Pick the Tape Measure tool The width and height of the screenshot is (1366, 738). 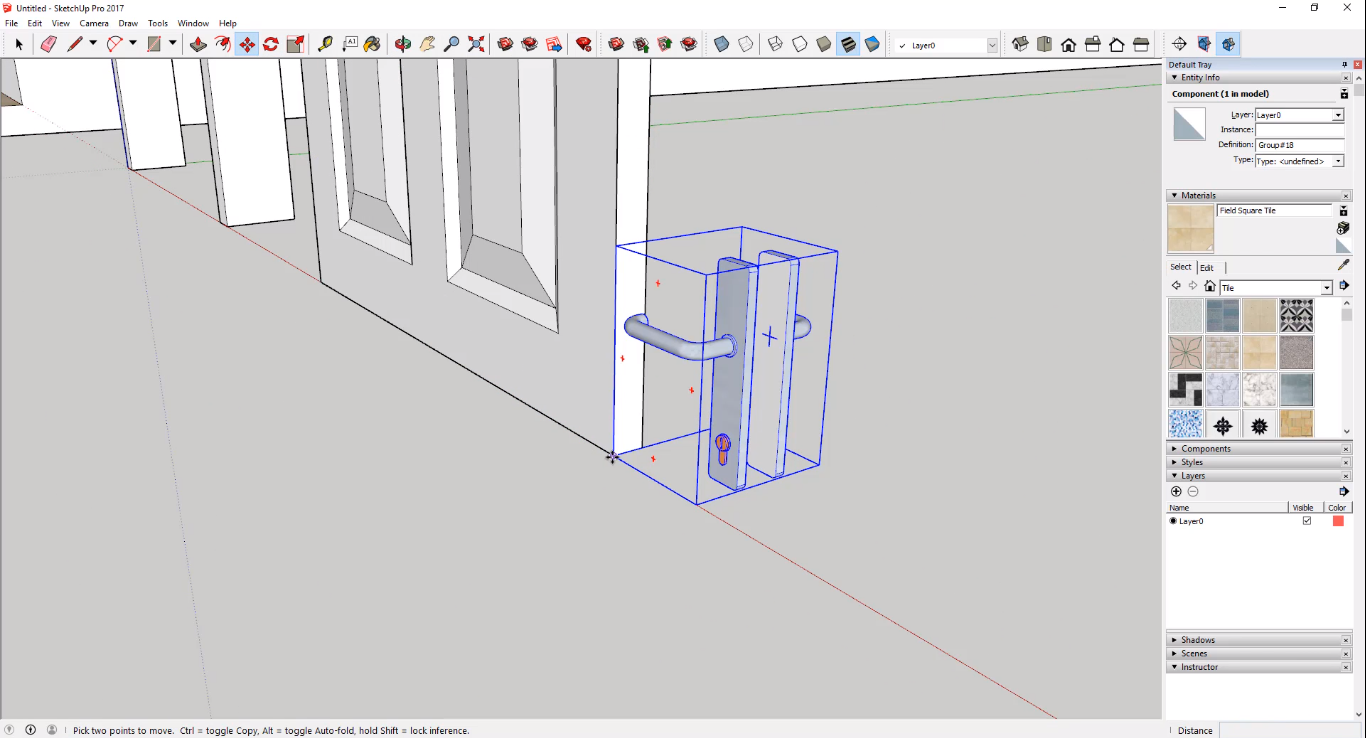click(x=325, y=44)
